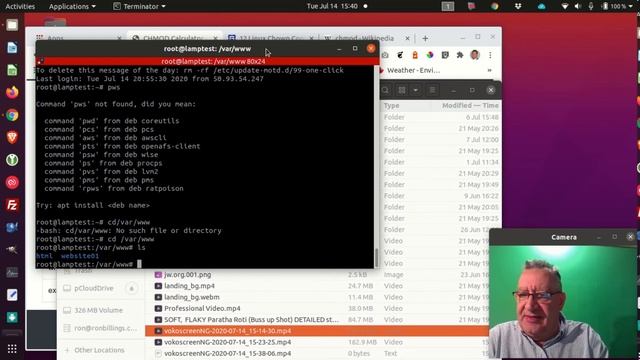This screenshot has height=360, width=640.
Task: Open the clock and calendar panel
Action: click(332, 6)
